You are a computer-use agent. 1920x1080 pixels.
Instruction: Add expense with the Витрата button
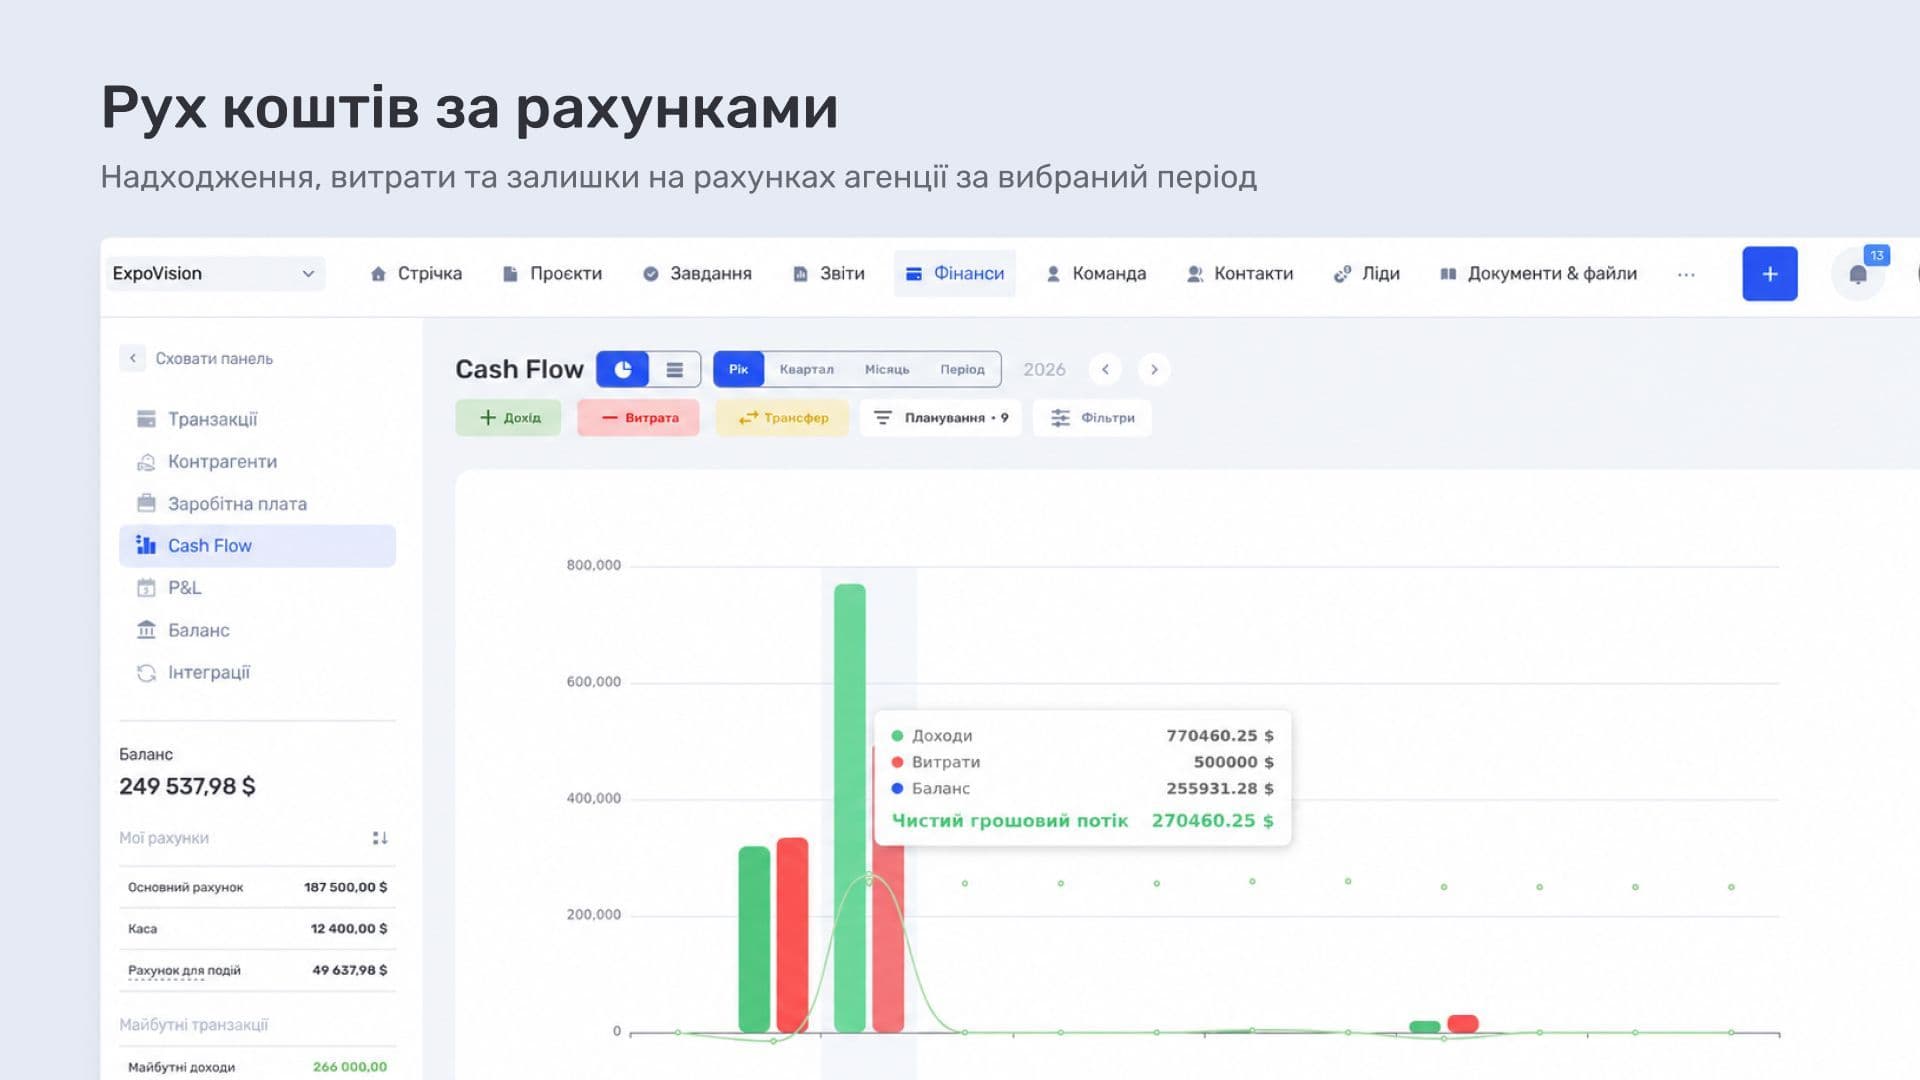[638, 418]
